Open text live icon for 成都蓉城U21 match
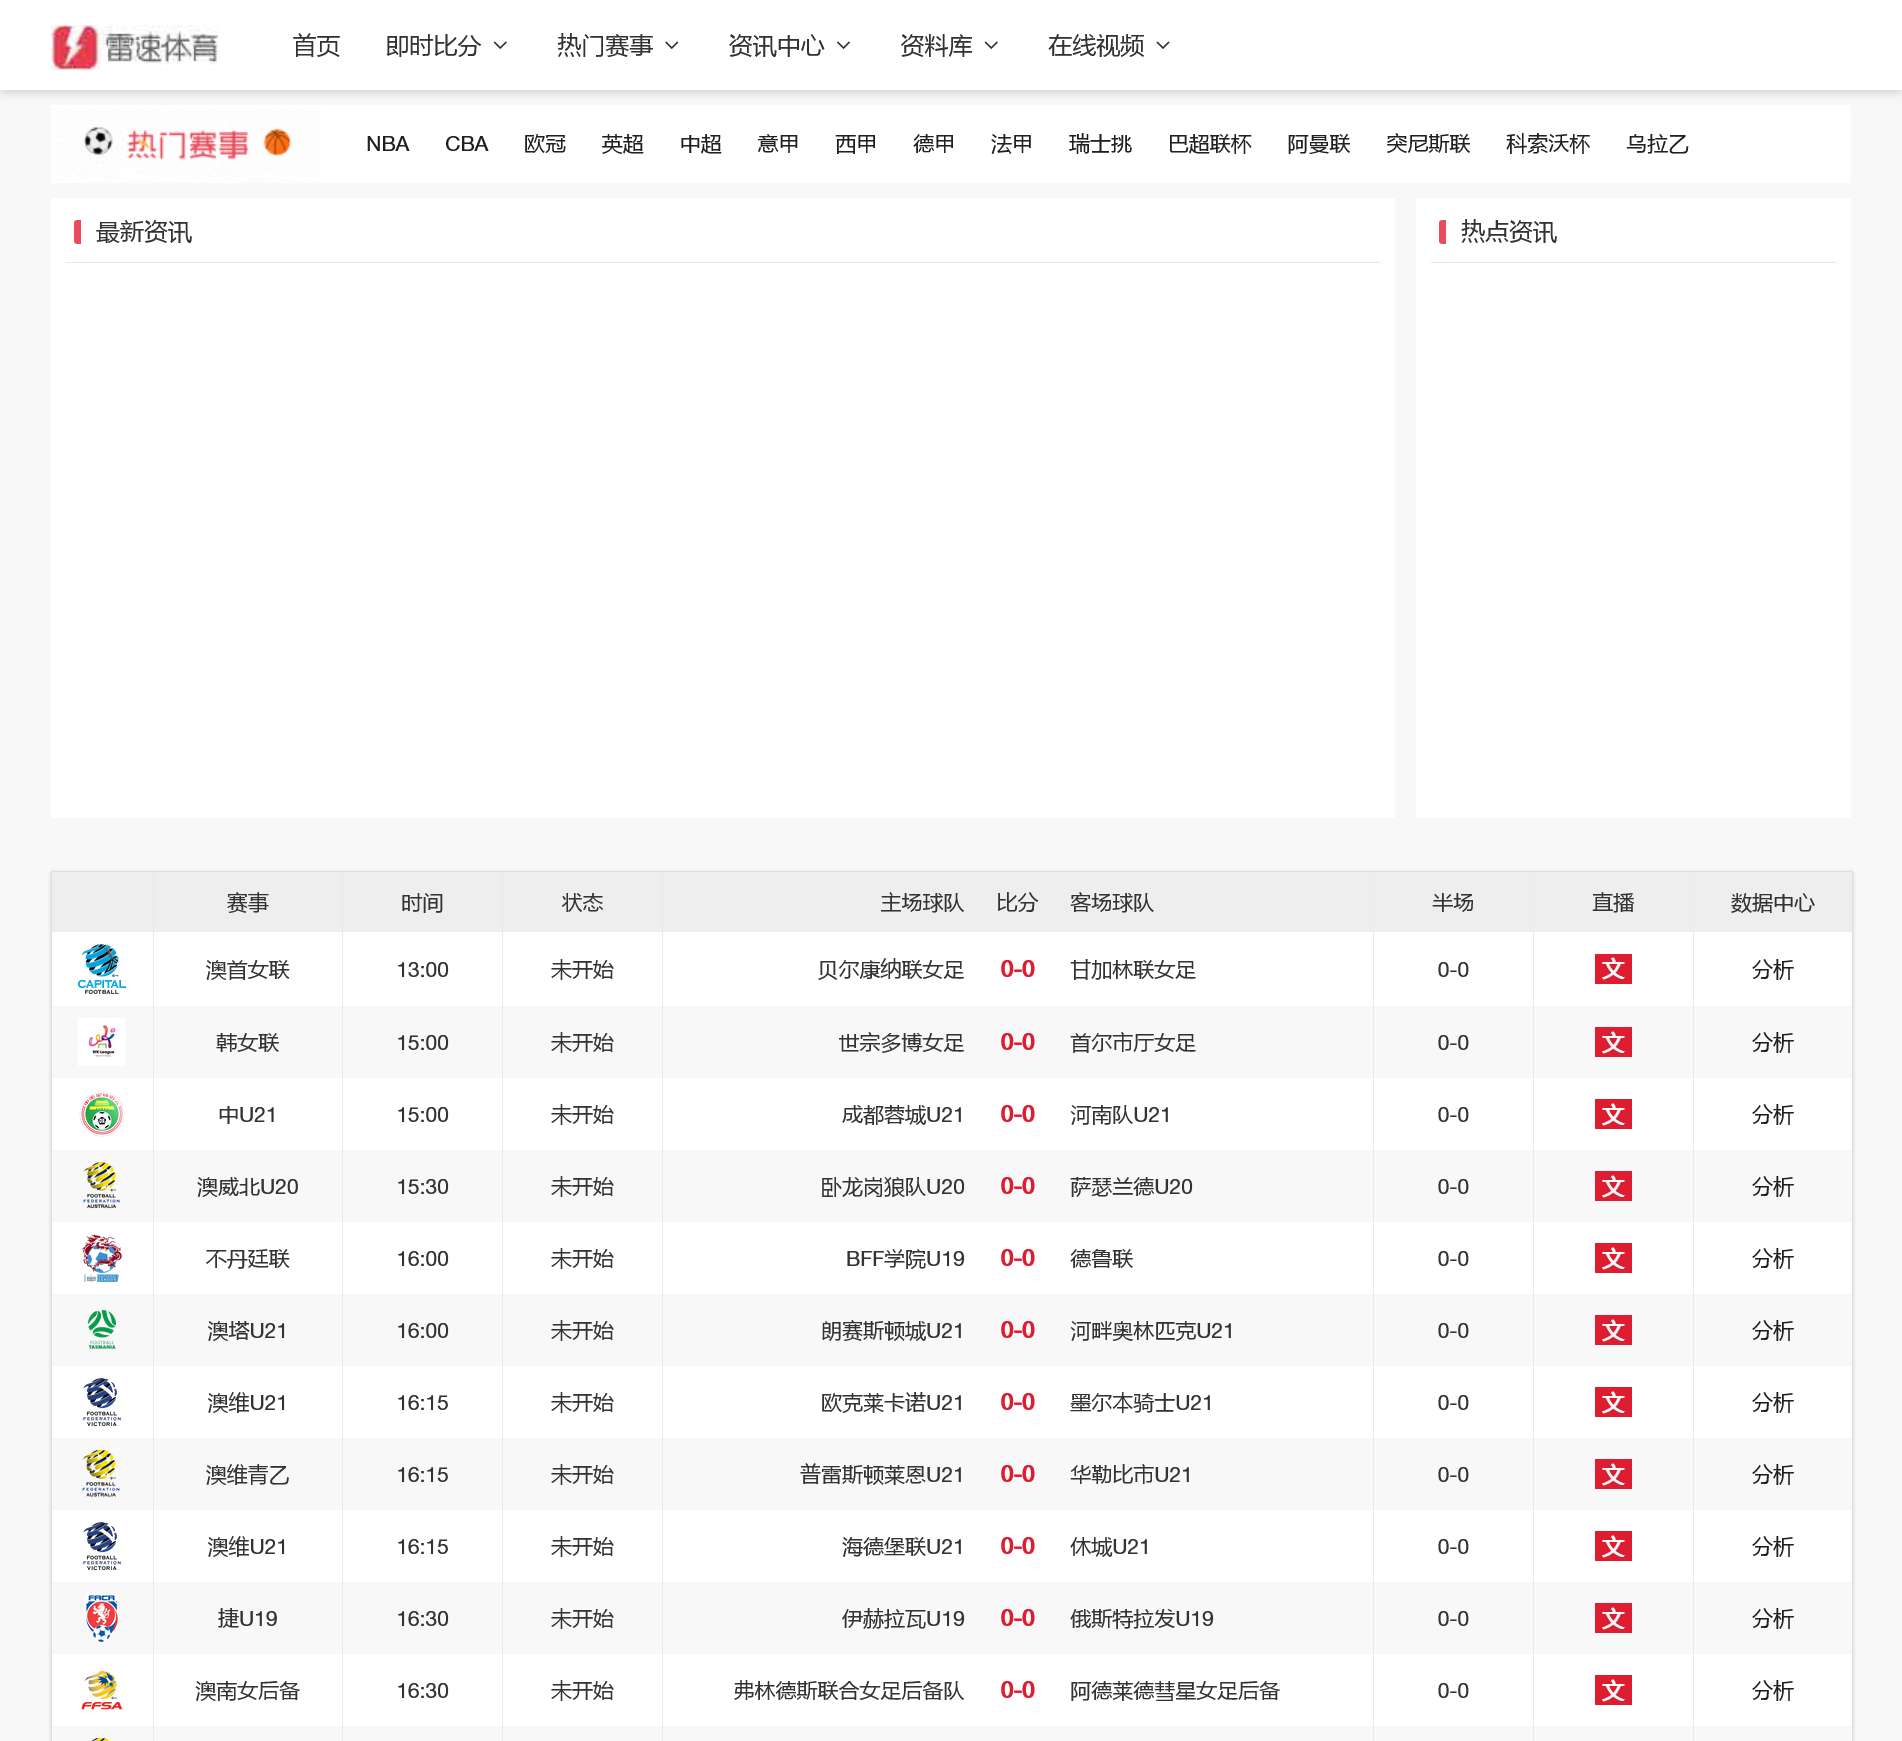The height and width of the screenshot is (1741, 1902). pos(1612,1114)
